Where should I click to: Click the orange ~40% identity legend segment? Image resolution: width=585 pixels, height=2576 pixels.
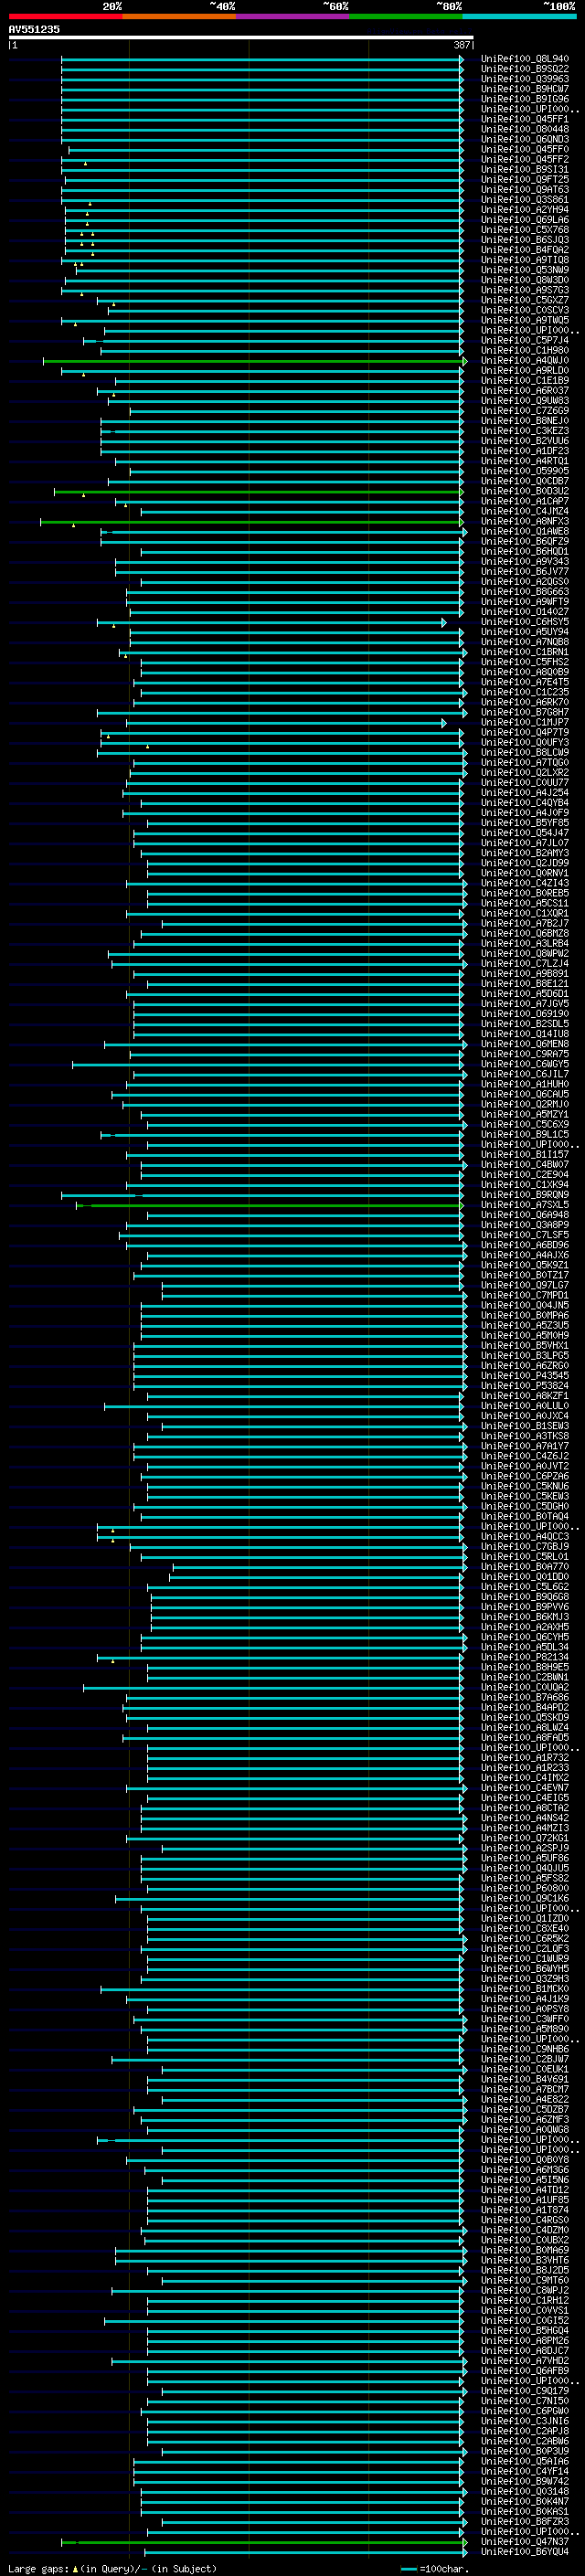[179, 16]
